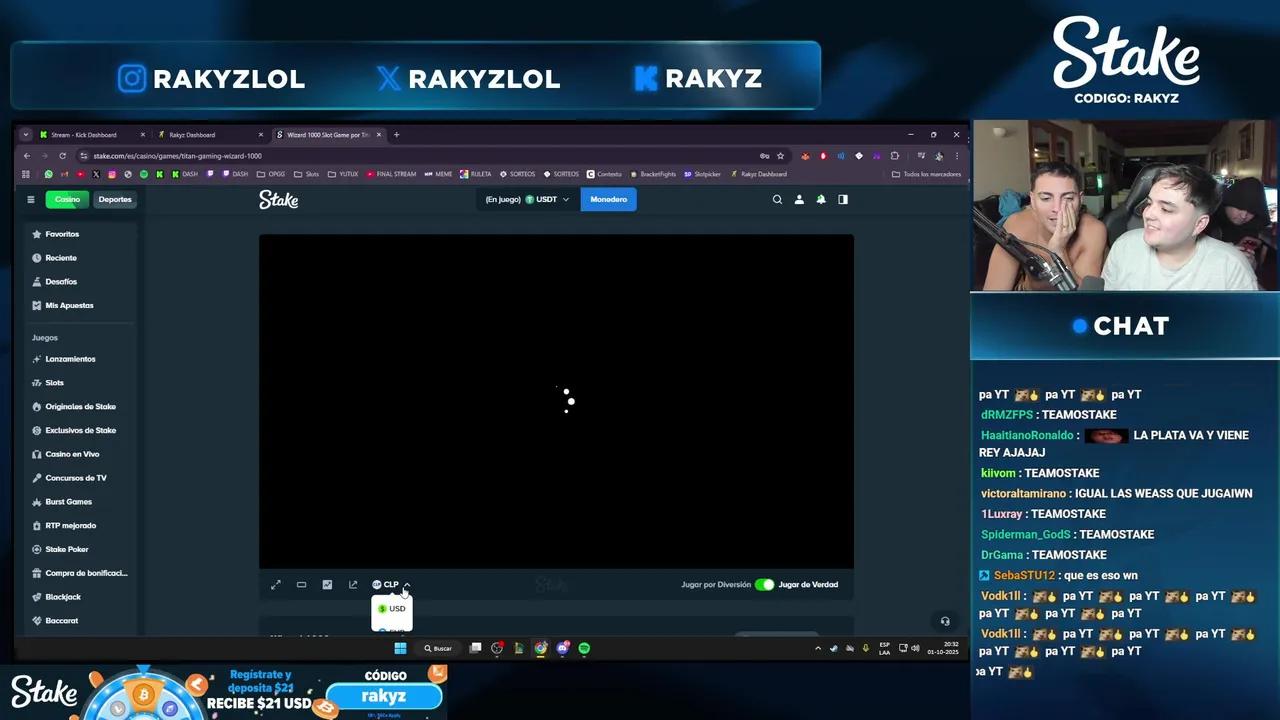
Task: Open the Baccarat category
Action: click(80, 621)
